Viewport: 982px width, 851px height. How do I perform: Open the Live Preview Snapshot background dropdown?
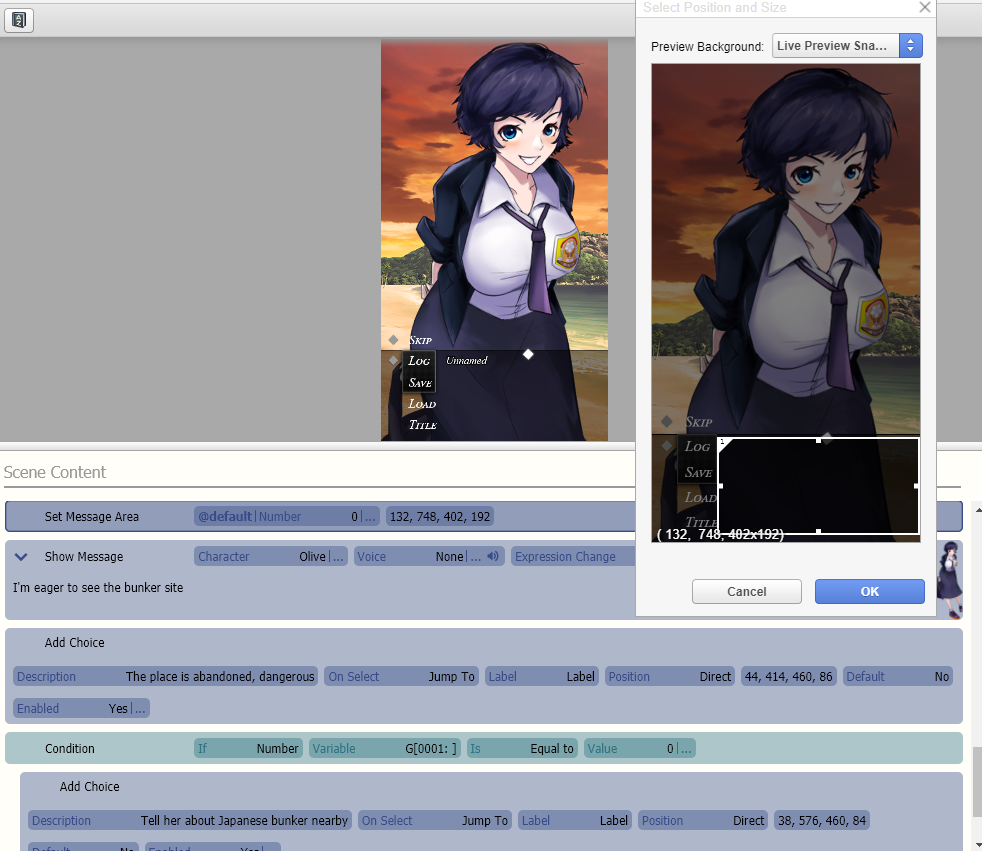point(835,45)
